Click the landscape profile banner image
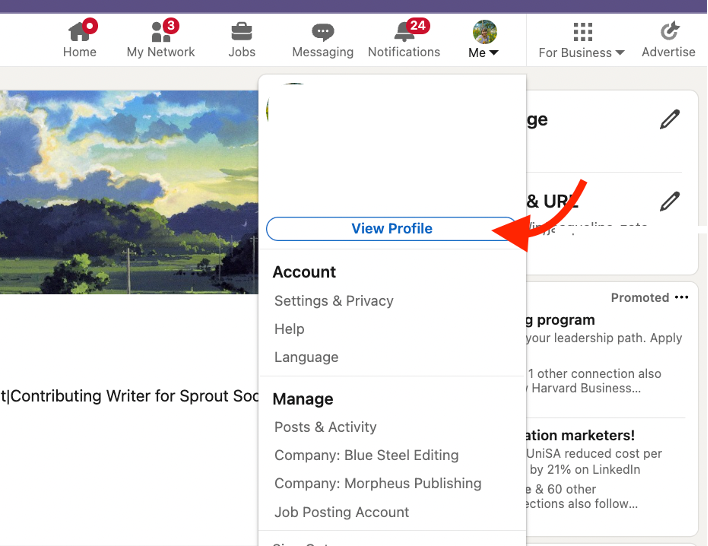 [x=129, y=192]
